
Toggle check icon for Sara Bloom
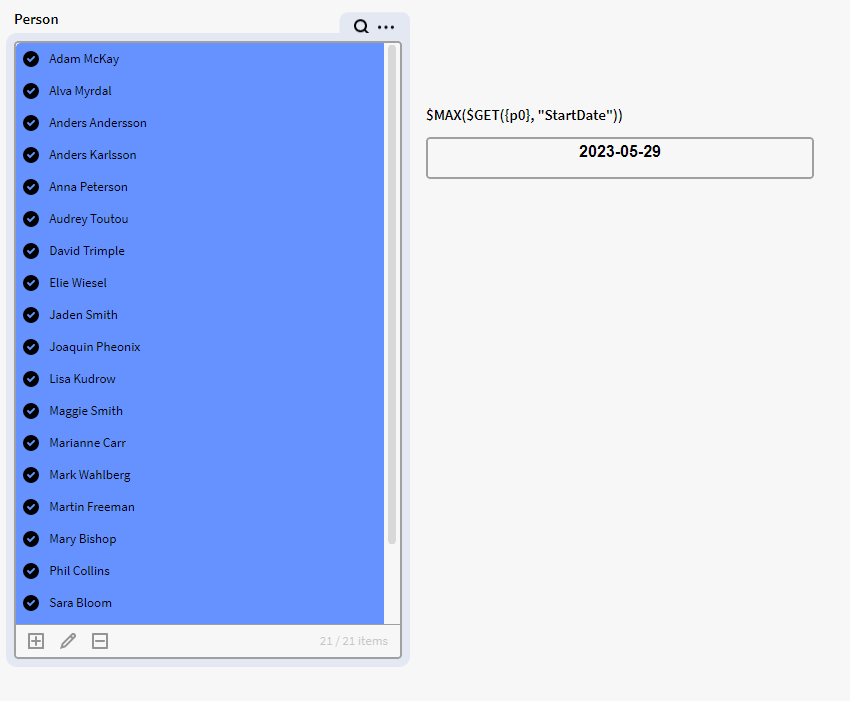point(31,603)
